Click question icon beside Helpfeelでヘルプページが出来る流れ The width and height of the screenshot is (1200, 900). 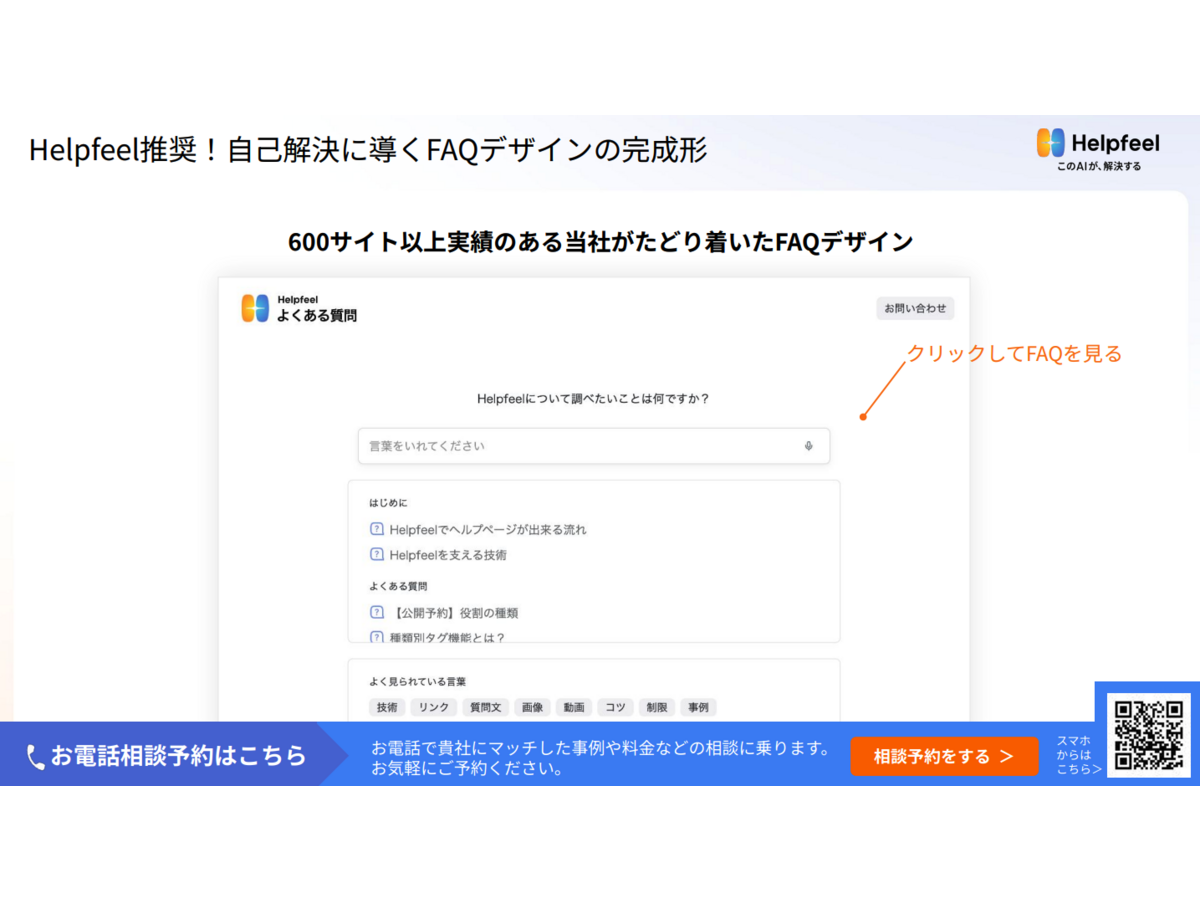[377, 529]
